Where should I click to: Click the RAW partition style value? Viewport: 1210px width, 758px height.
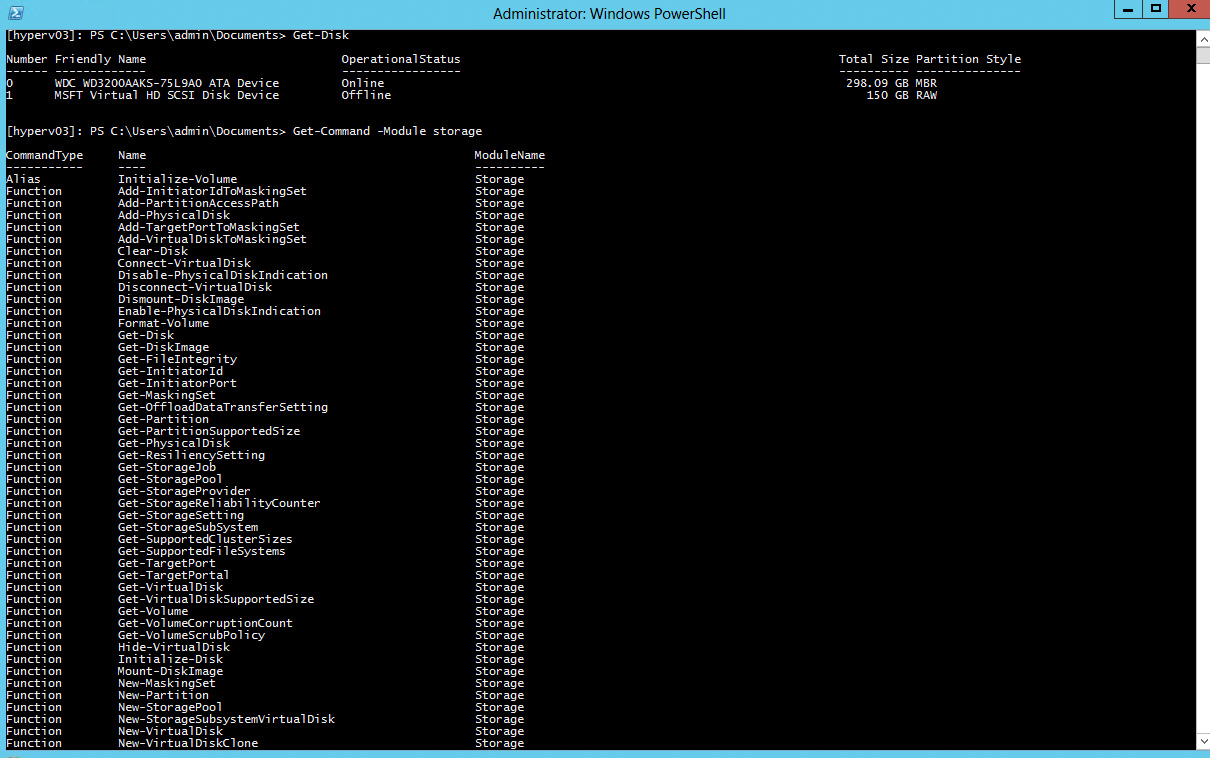click(x=926, y=95)
